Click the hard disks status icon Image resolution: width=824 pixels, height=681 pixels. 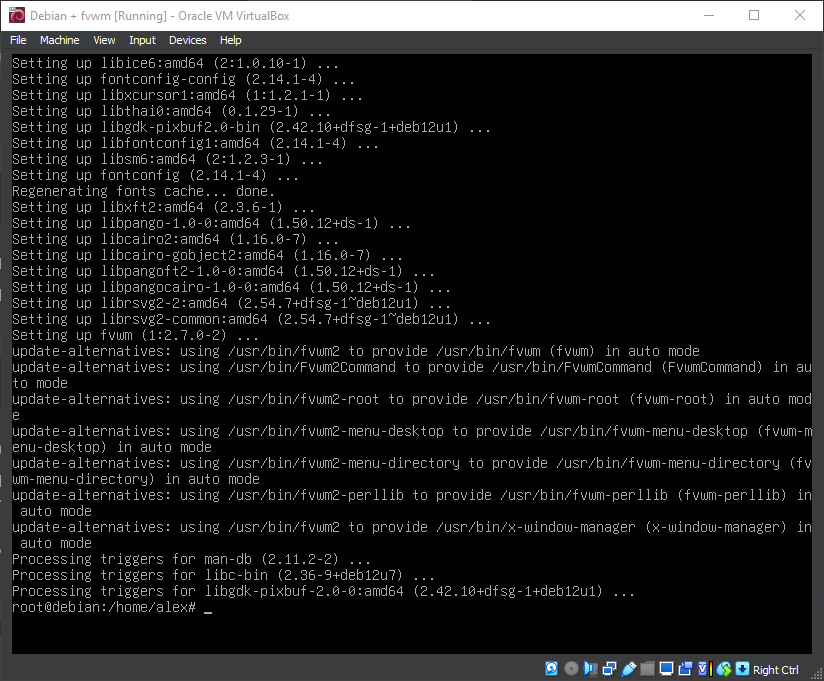pyautogui.click(x=551, y=668)
